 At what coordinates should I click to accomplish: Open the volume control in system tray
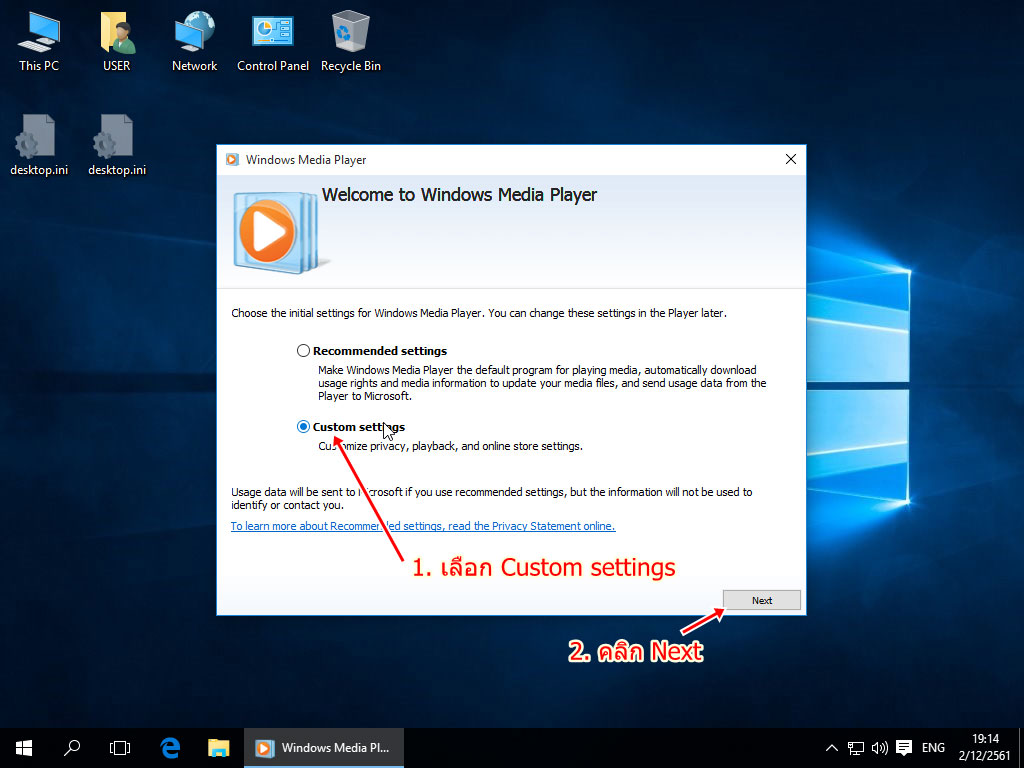click(880, 747)
